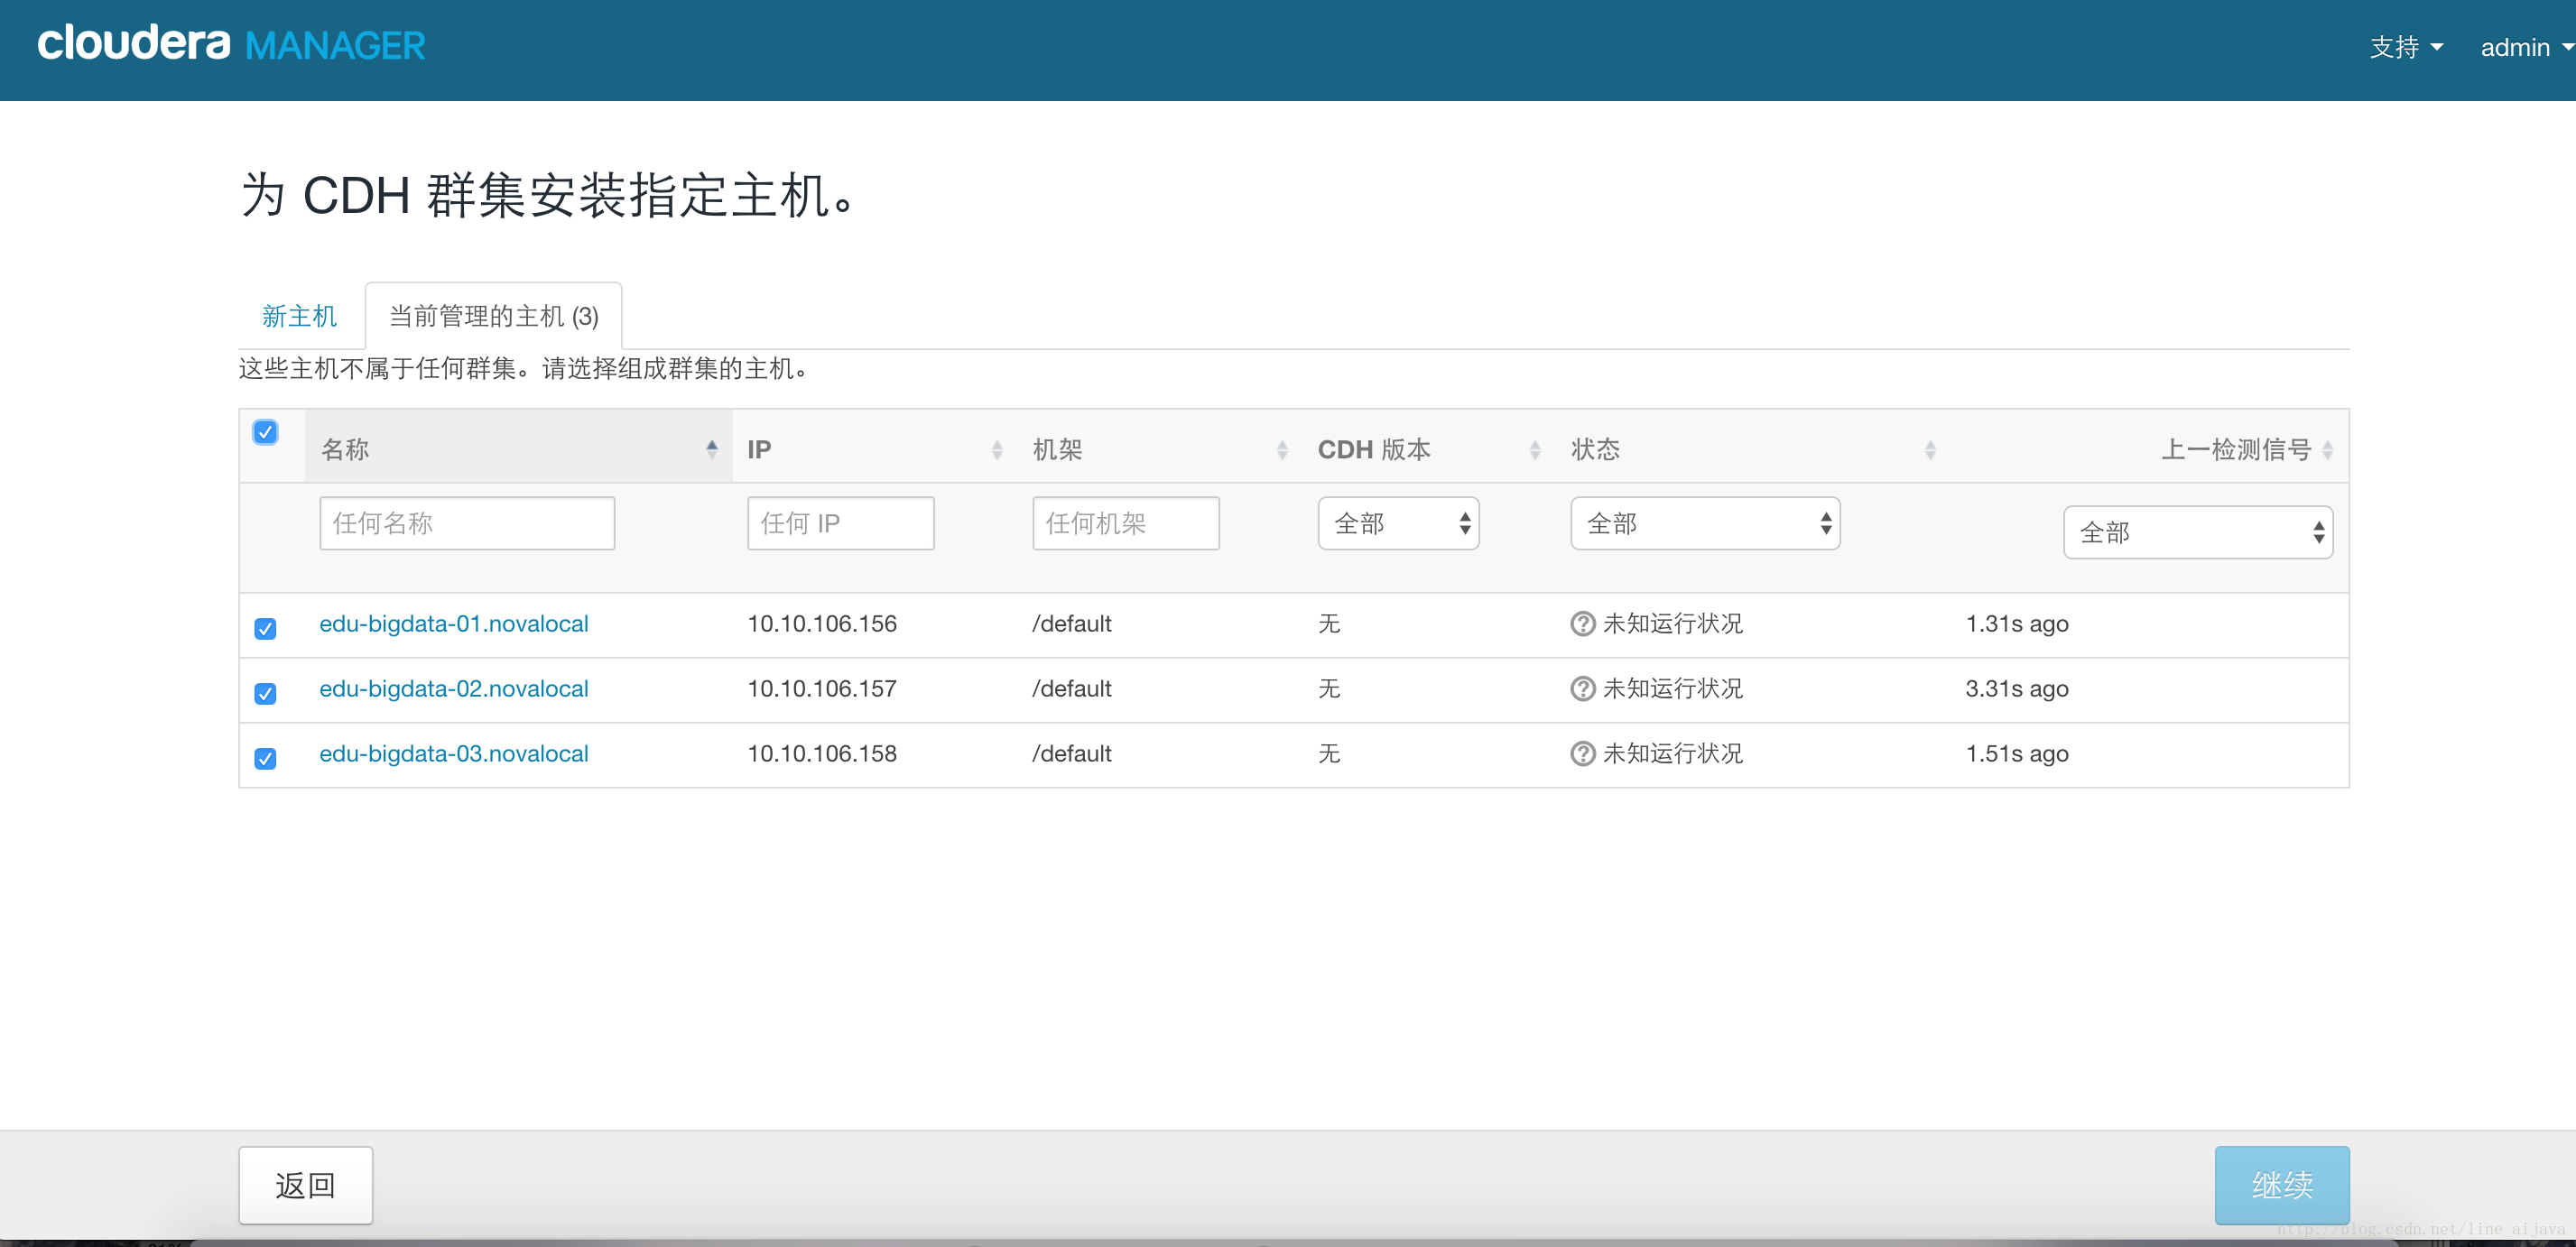This screenshot has height=1247, width=2576.
Task: Click unknown-health icon for edu-bigdata-02
Action: click(x=1582, y=689)
